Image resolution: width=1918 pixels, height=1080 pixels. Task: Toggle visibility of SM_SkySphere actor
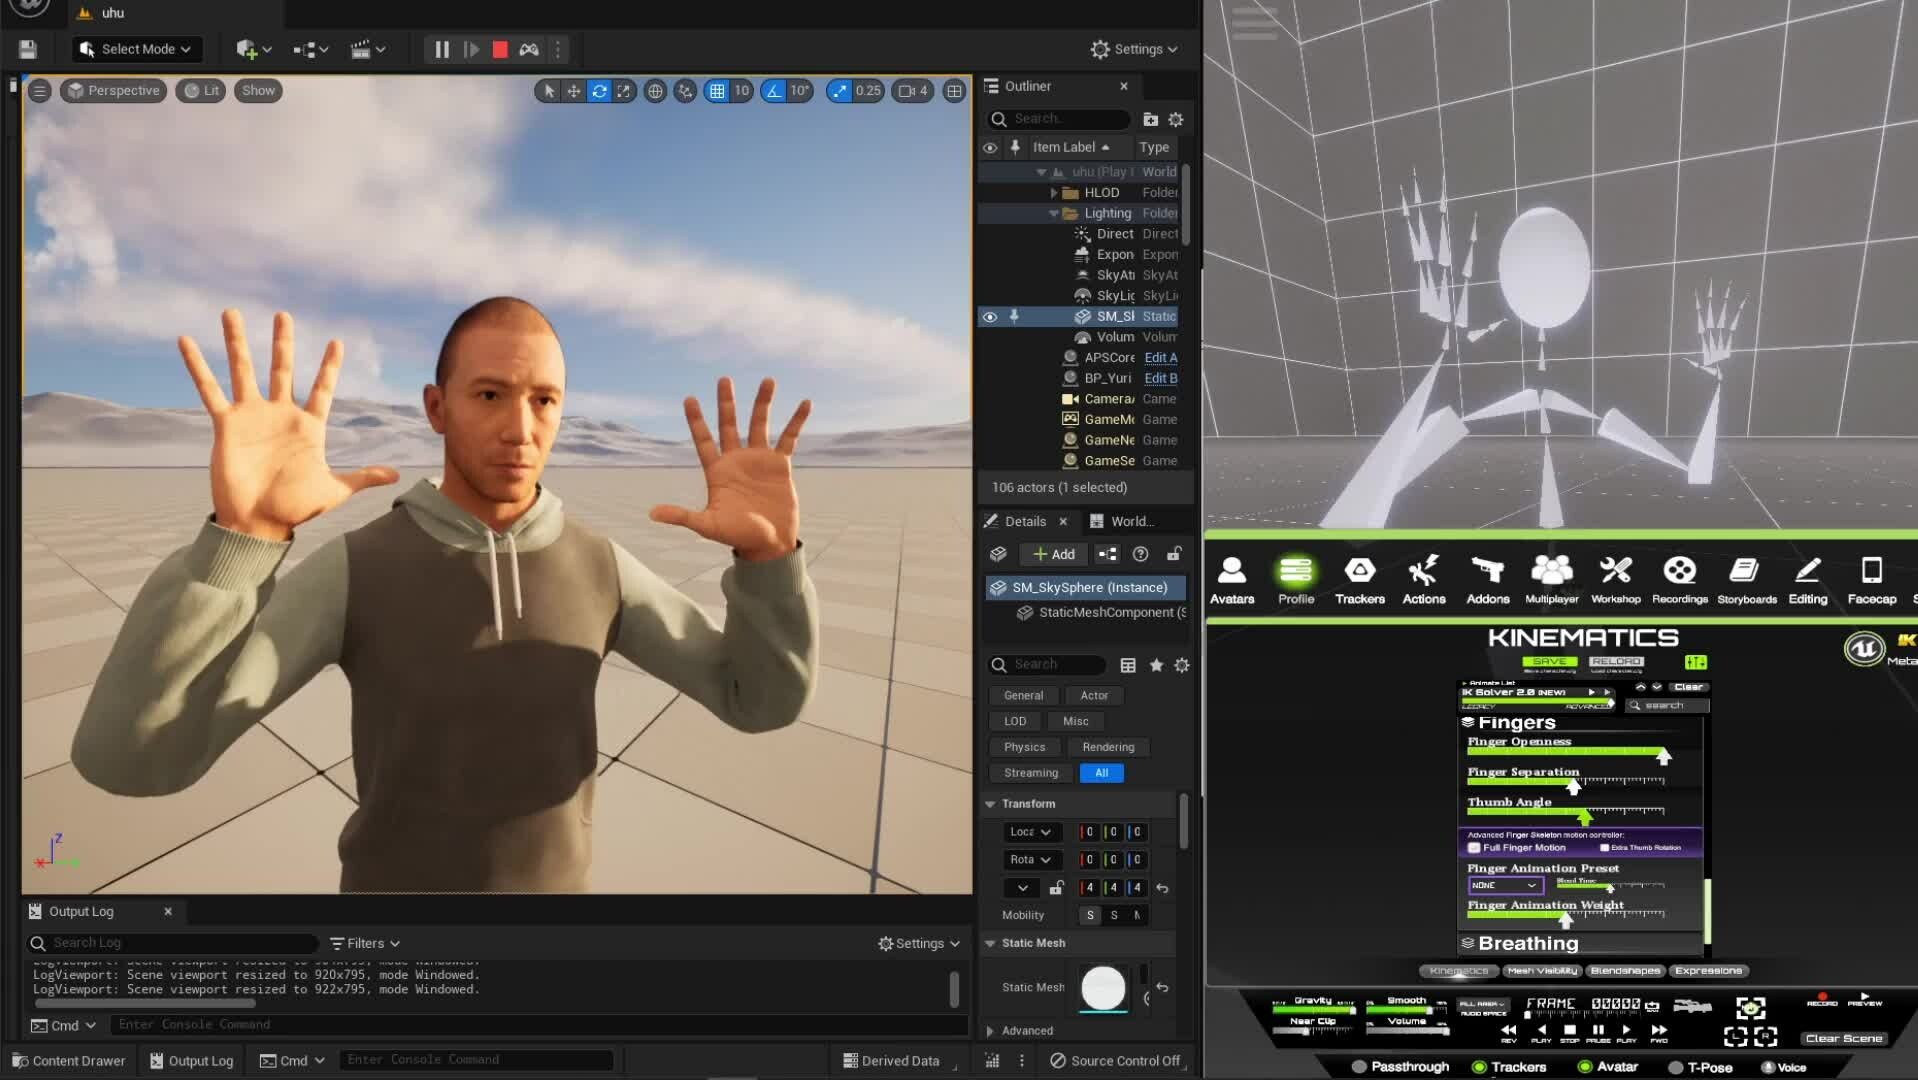tap(990, 317)
